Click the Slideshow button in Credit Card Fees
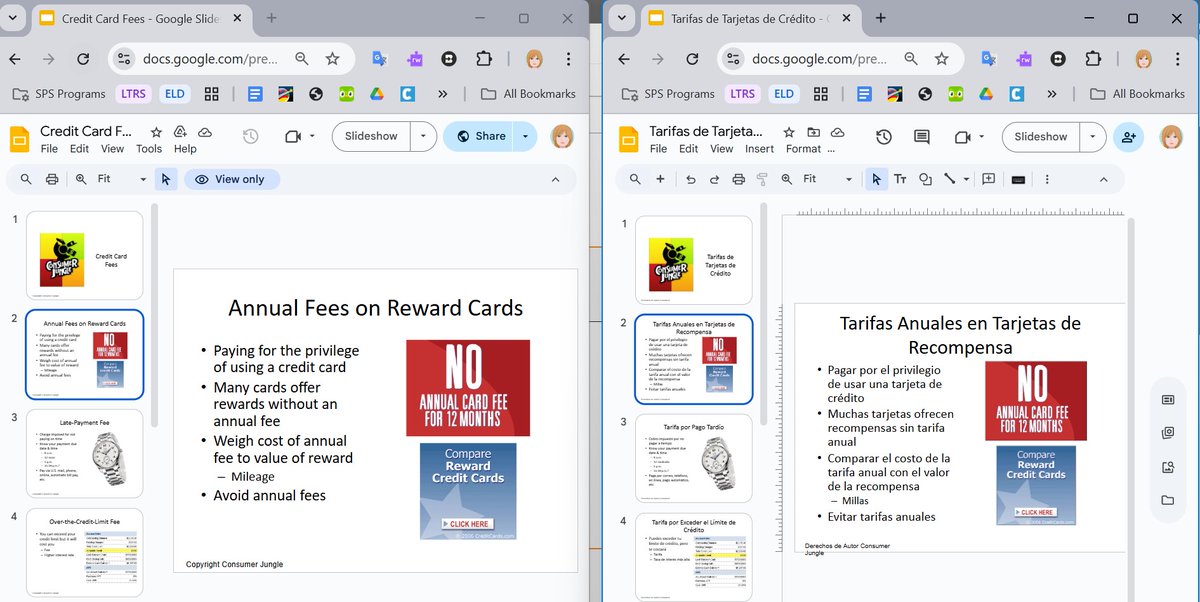This screenshot has width=1200, height=602. tap(371, 136)
